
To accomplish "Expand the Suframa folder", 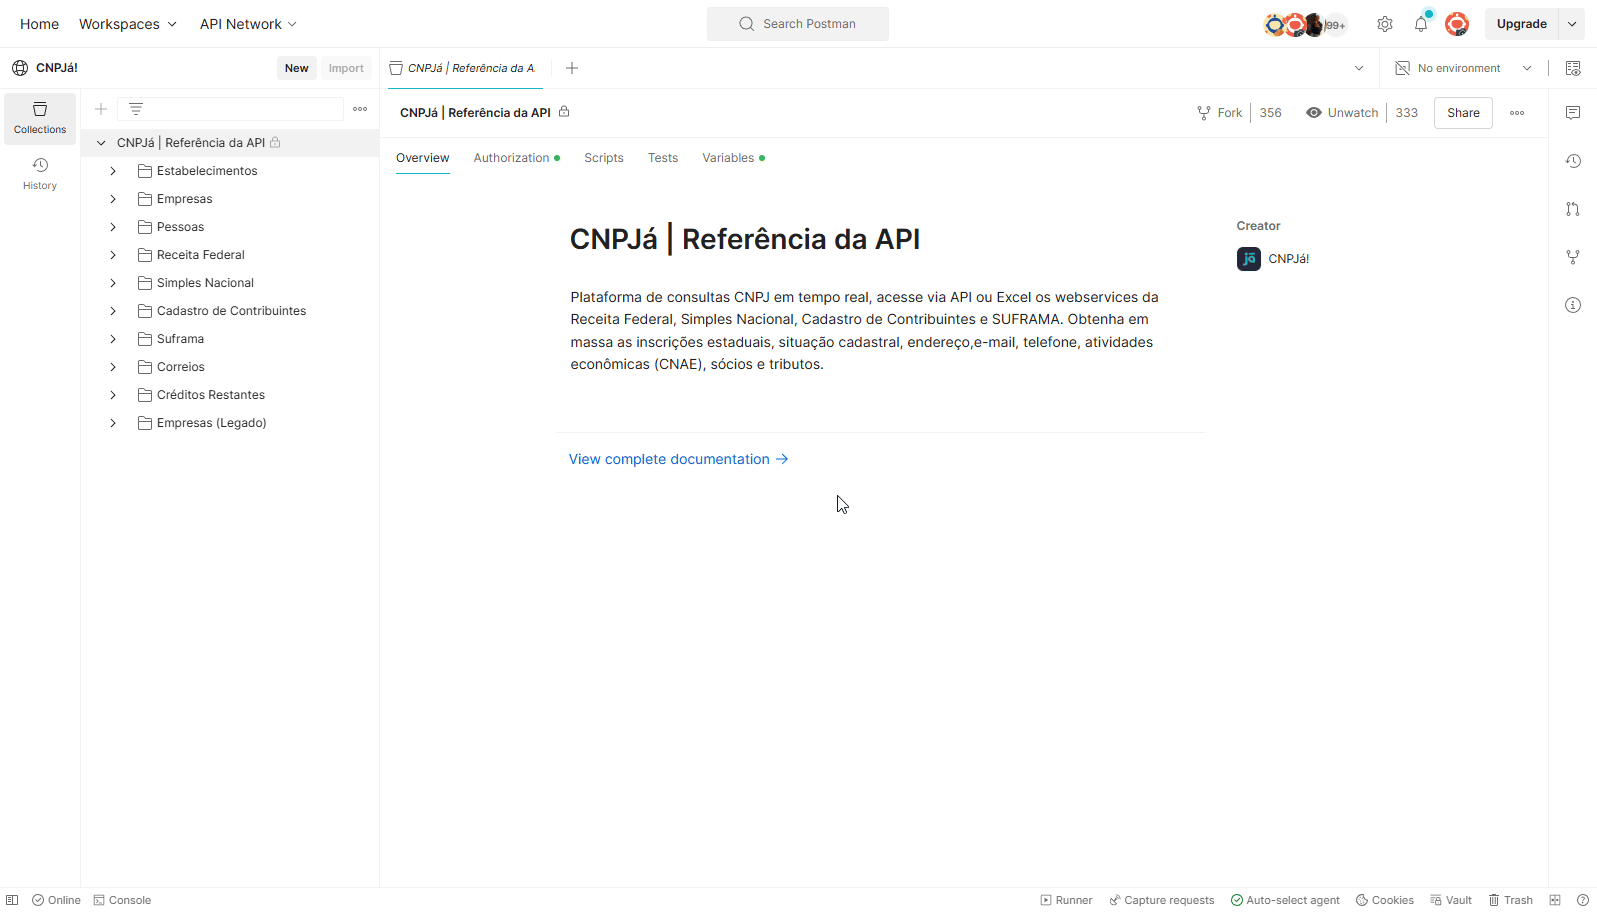I will click(x=113, y=339).
